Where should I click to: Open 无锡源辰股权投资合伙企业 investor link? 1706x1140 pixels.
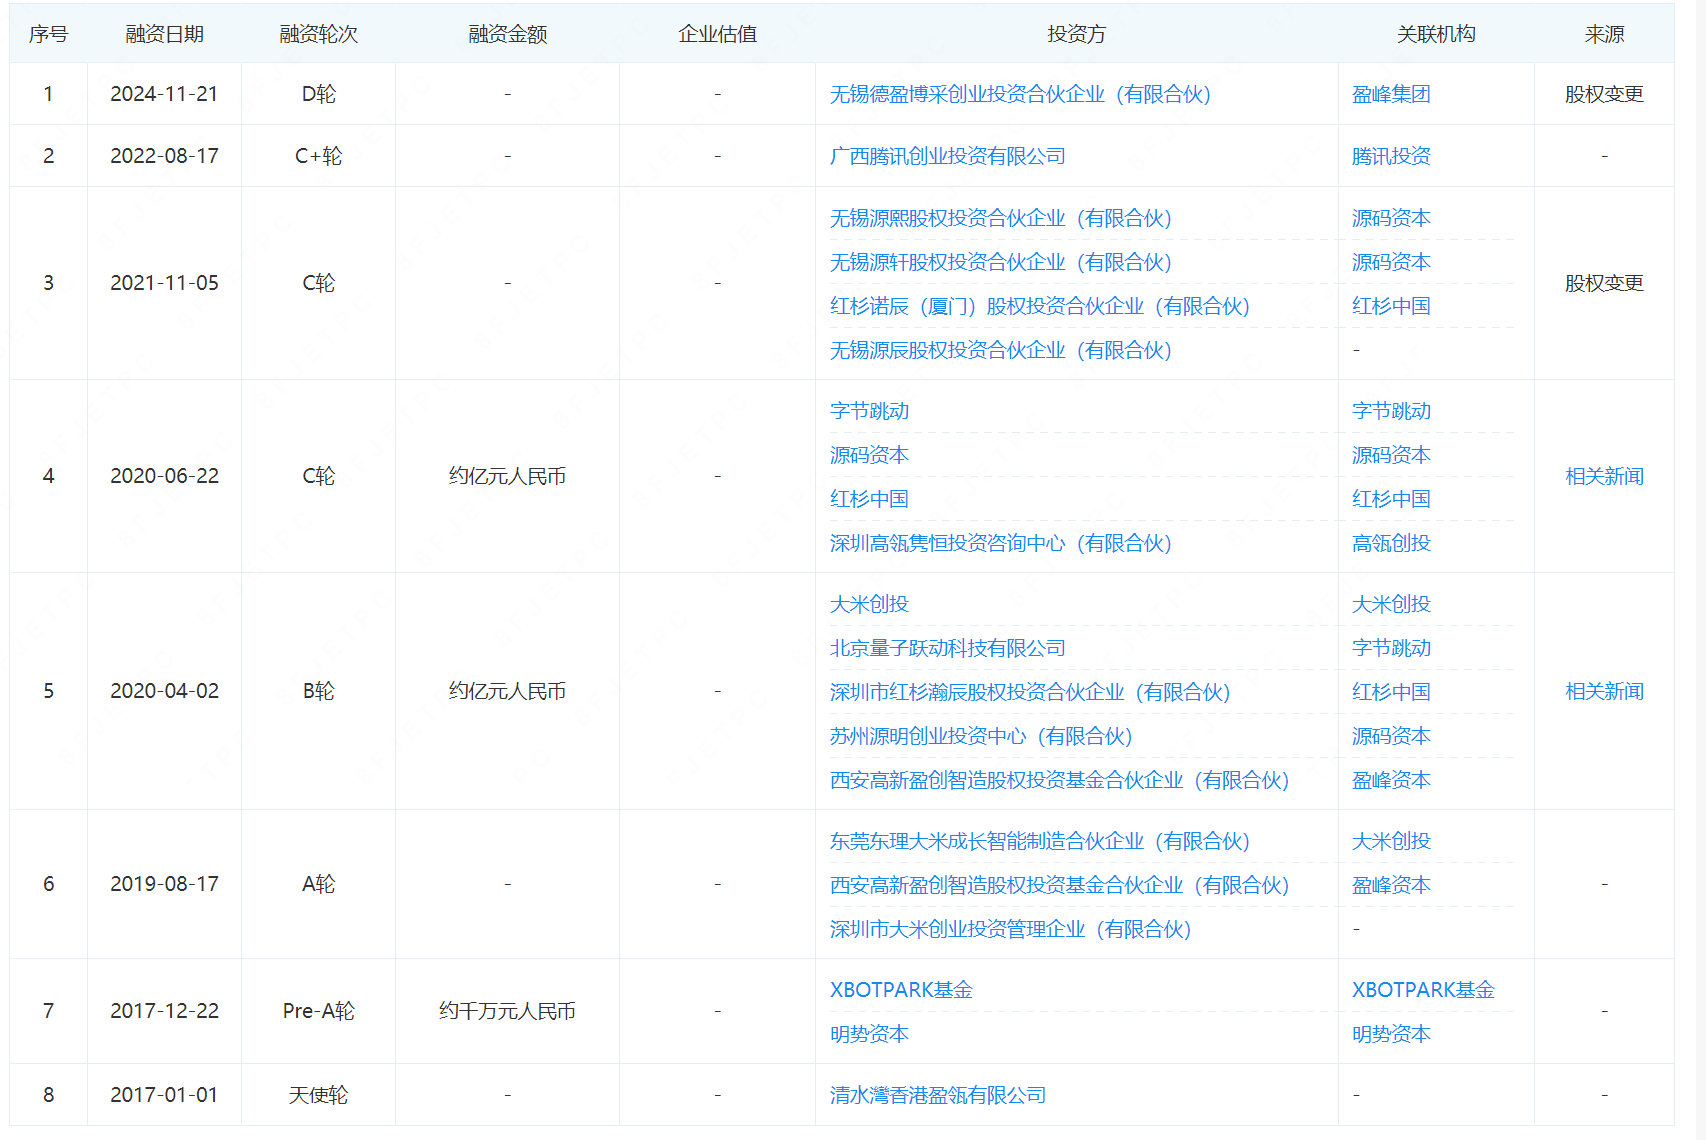(1001, 350)
